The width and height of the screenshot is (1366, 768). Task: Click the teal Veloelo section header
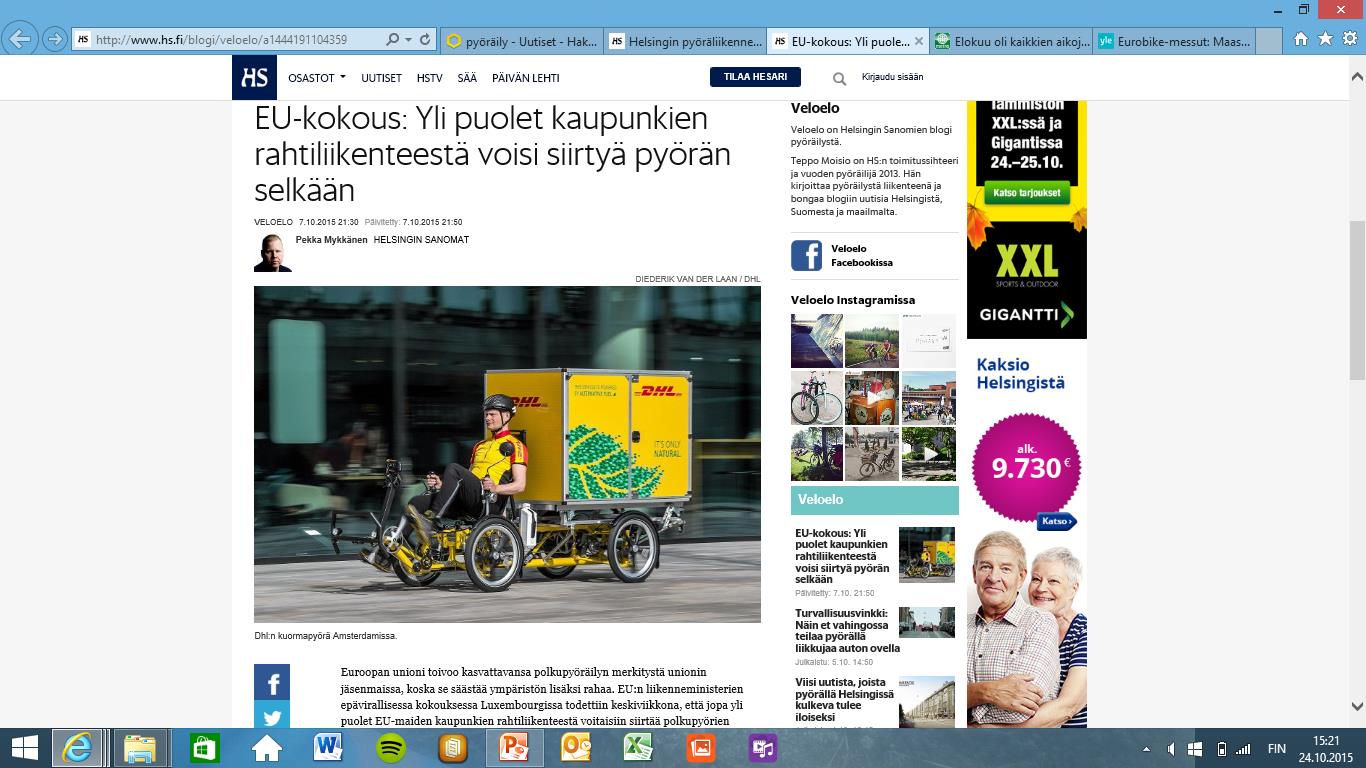pyautogui.click(x=875, y=499)
